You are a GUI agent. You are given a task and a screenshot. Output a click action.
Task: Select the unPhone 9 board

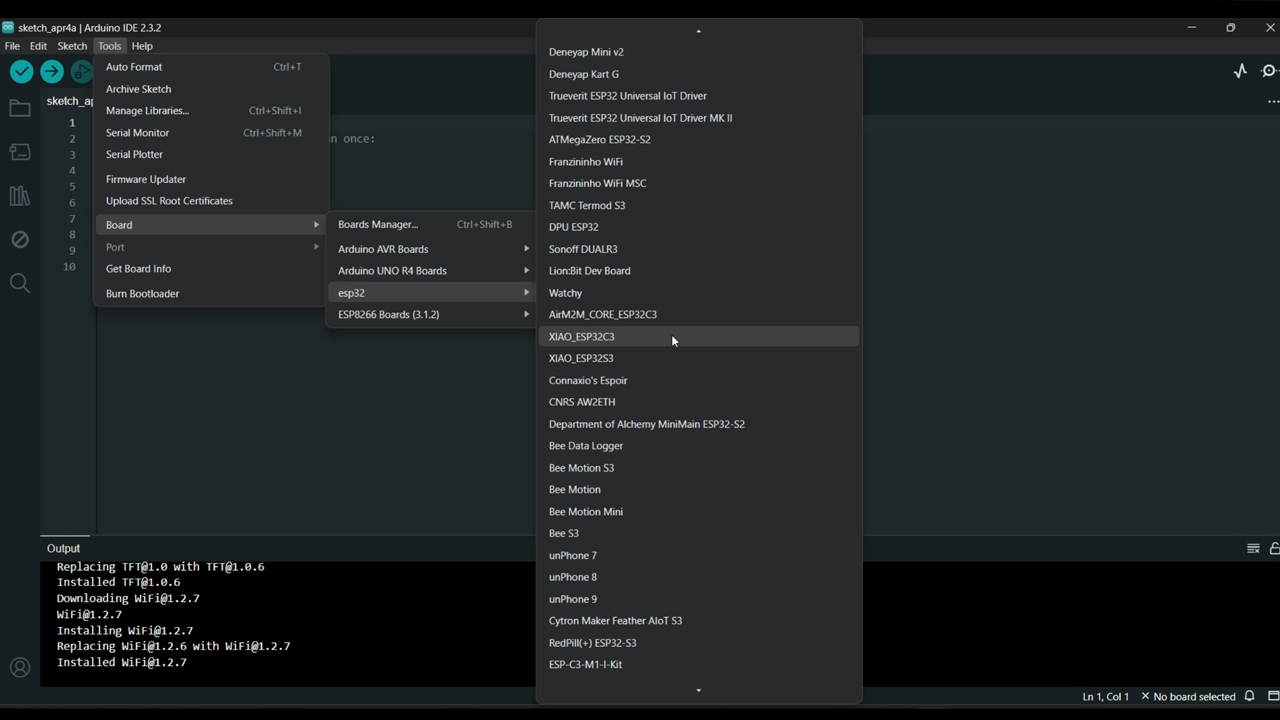tap(698, 599)
